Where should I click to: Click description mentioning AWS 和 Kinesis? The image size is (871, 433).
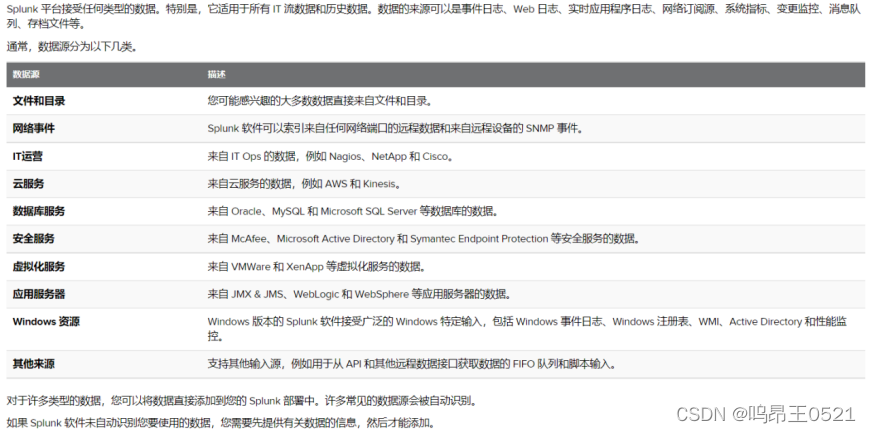[305, 183]
